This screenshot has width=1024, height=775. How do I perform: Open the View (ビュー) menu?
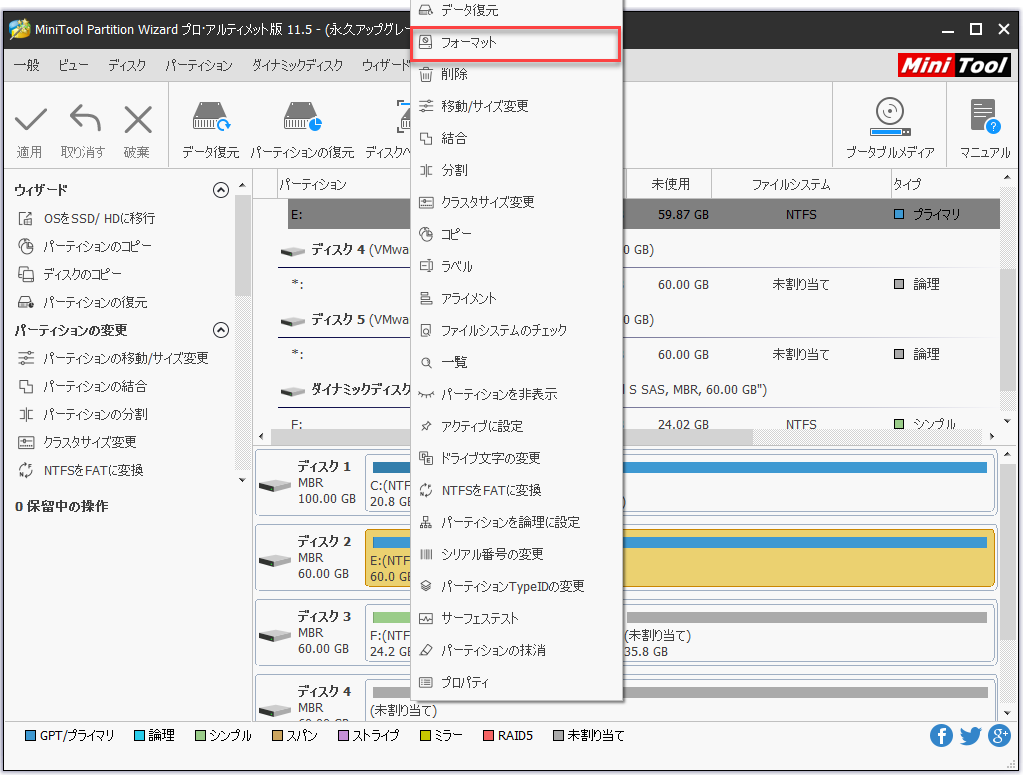pyautogui.click(x=73, y=65)
